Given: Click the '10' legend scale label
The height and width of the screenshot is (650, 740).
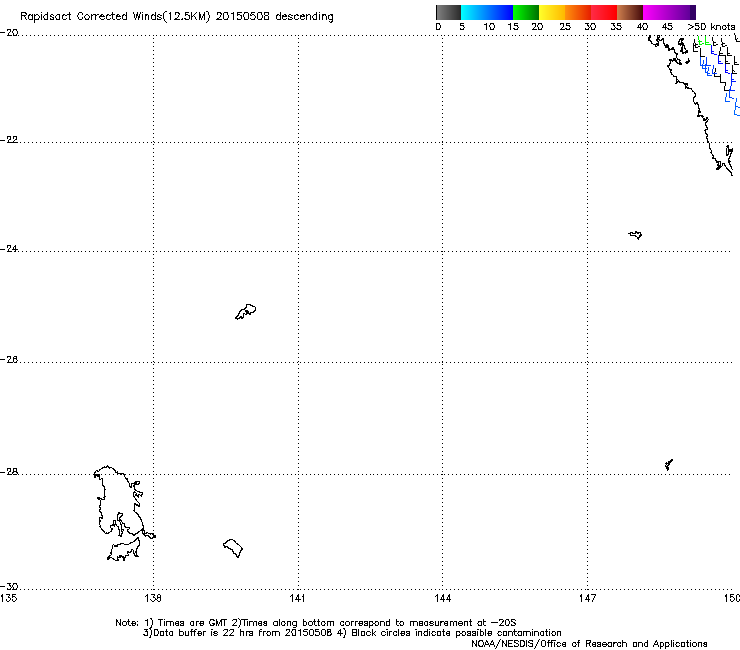Looking at the screenshot, I should (x=489, y=27).
